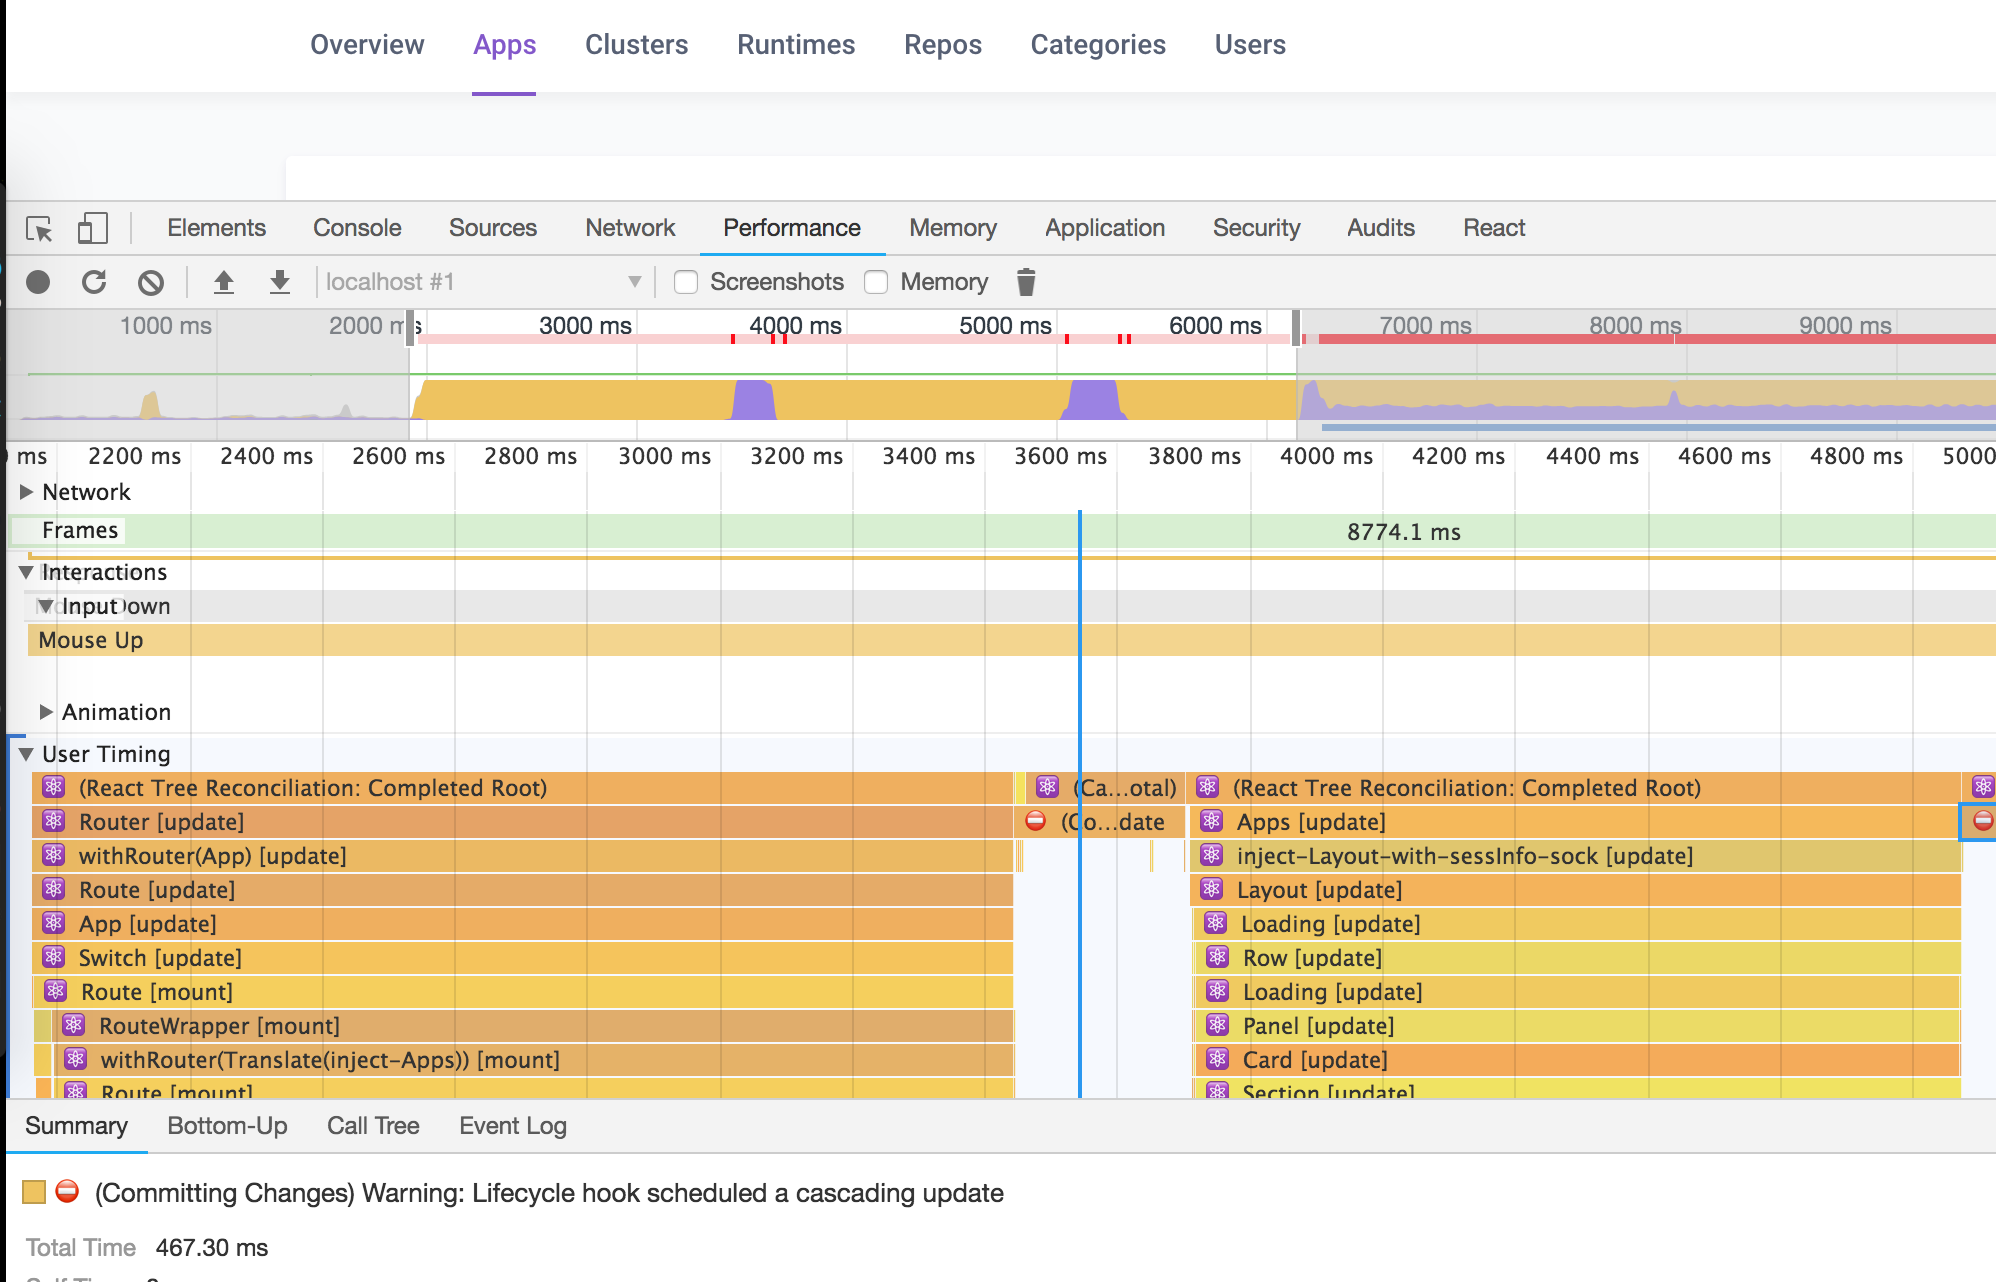This screenshot has height=1282, width=1996.
Task: Click the device toolbar toggle icon
Action: 93,228
